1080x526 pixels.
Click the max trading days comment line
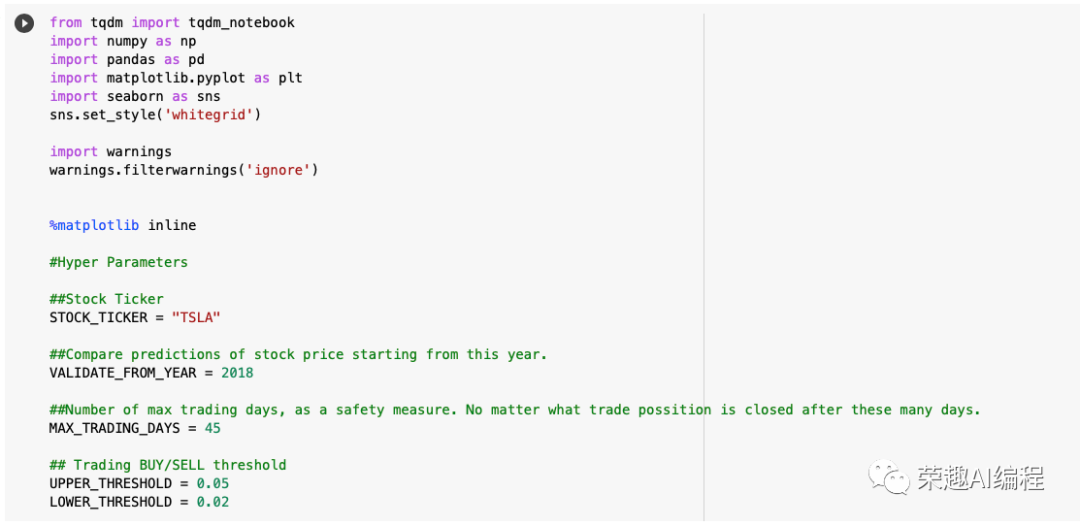(x=514, y=410)
